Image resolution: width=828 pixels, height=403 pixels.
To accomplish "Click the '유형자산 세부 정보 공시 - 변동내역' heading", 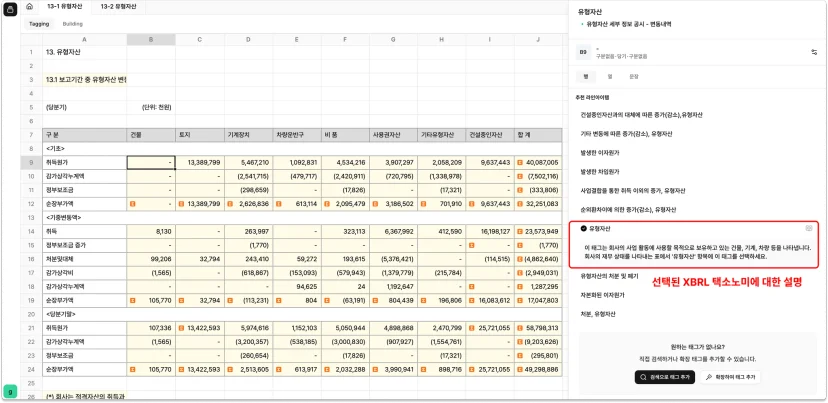I will [629, 24].
